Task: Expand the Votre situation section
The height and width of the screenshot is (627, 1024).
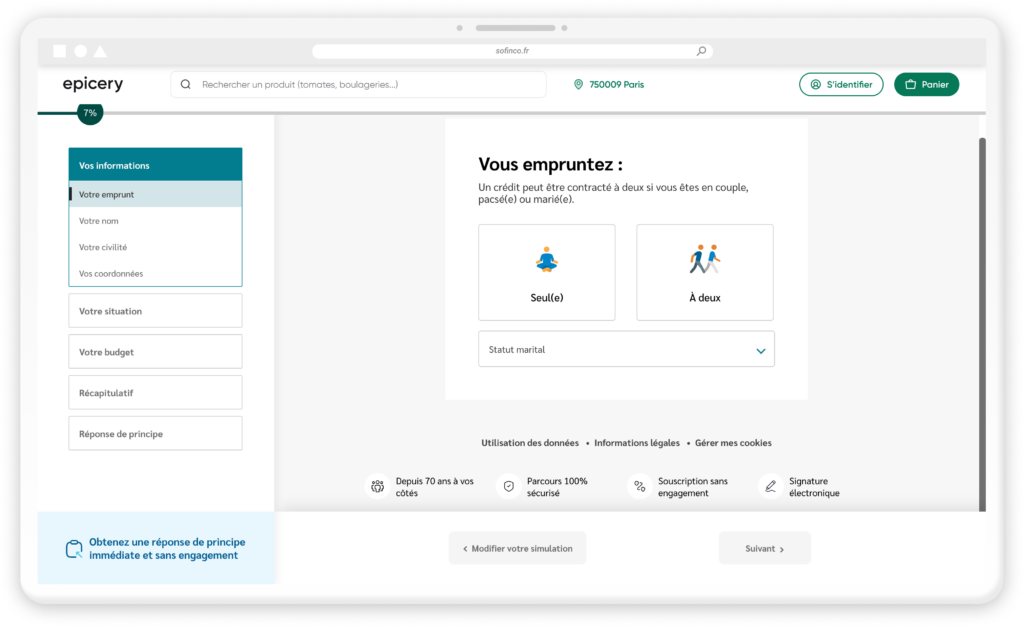Action: [155, 311]
